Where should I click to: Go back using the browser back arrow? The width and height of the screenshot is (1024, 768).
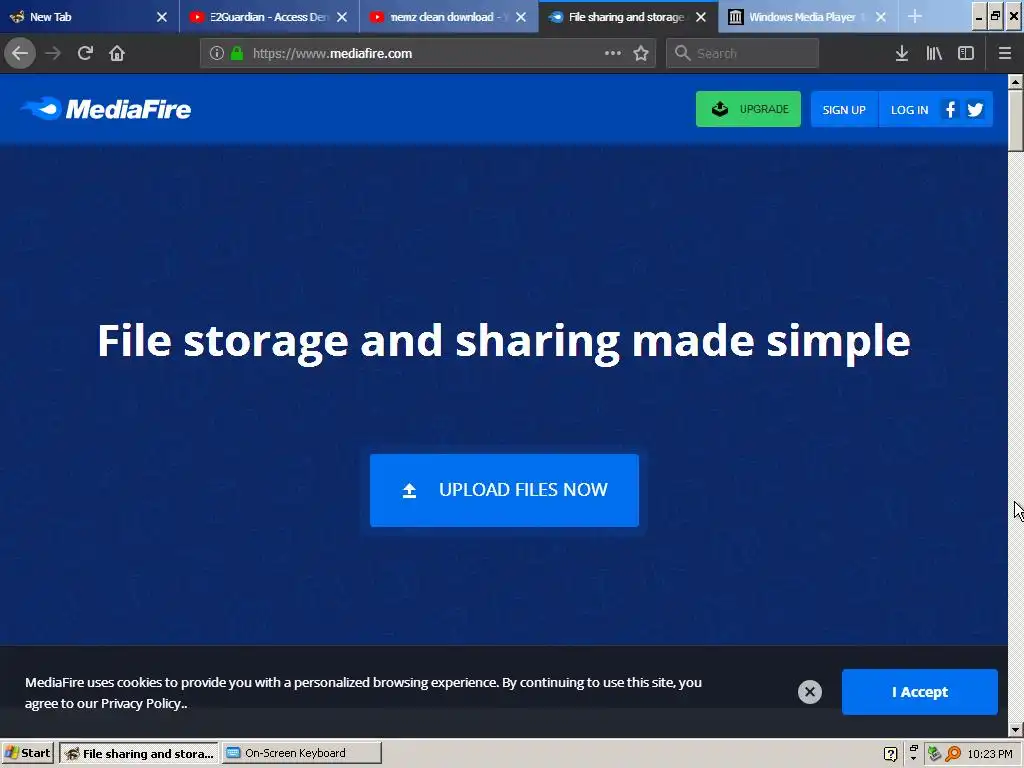click(20, 53)
